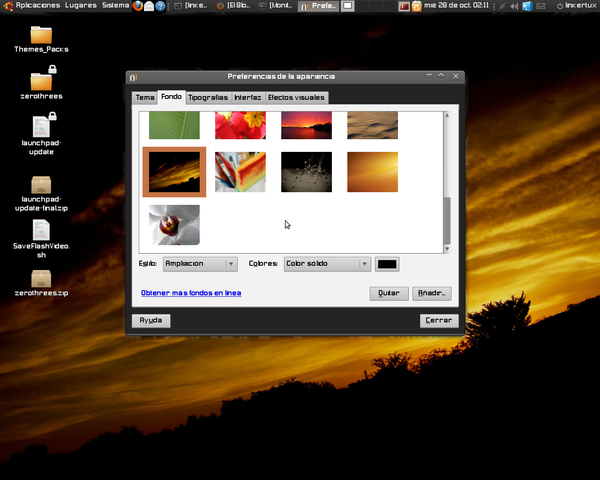The height and width of the screenshot is (480, 600).
Task: Open the Lugares menu
Action: click(x=81, y=5)
